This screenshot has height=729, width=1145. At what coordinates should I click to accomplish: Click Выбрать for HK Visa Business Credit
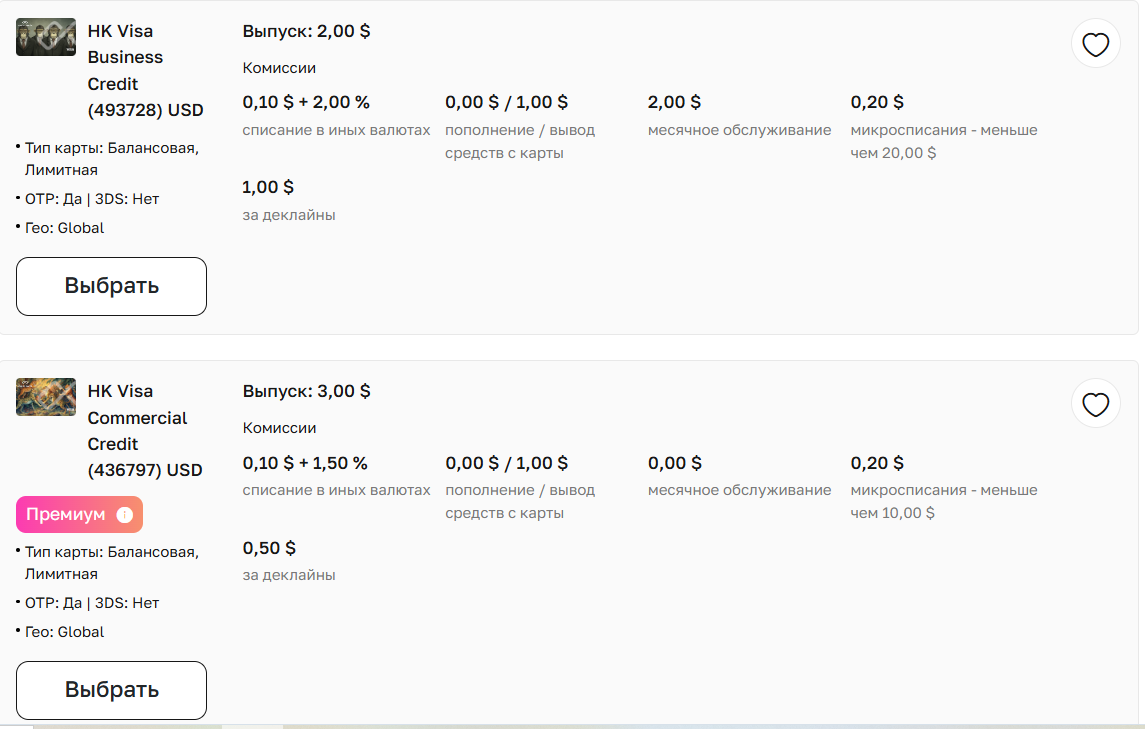pos(111,286)
